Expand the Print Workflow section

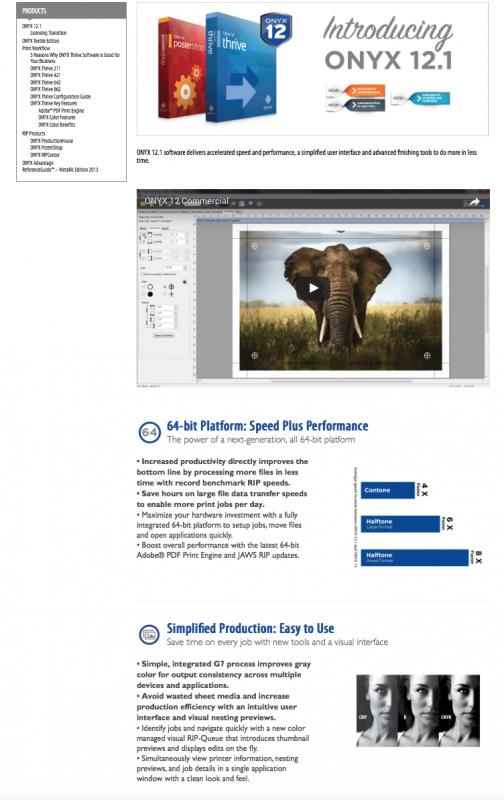click(36, 48)
